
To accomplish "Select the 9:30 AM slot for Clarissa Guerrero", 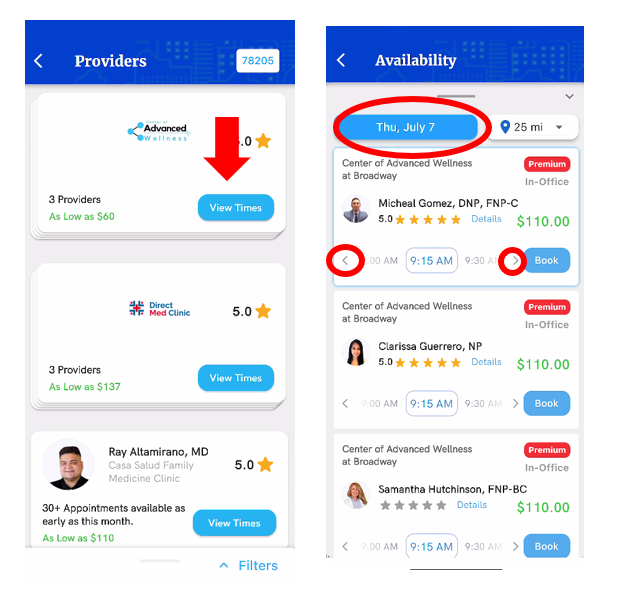I will pyautogui.click(x=483, y=403).
